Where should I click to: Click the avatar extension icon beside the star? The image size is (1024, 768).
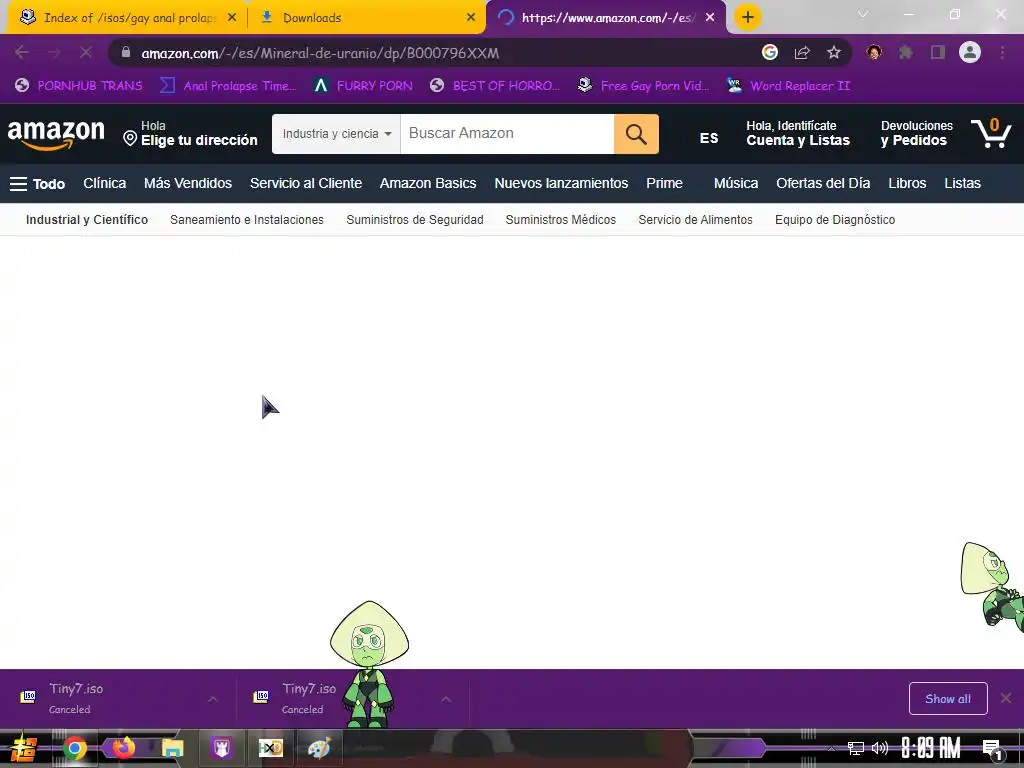coord(874,52)
